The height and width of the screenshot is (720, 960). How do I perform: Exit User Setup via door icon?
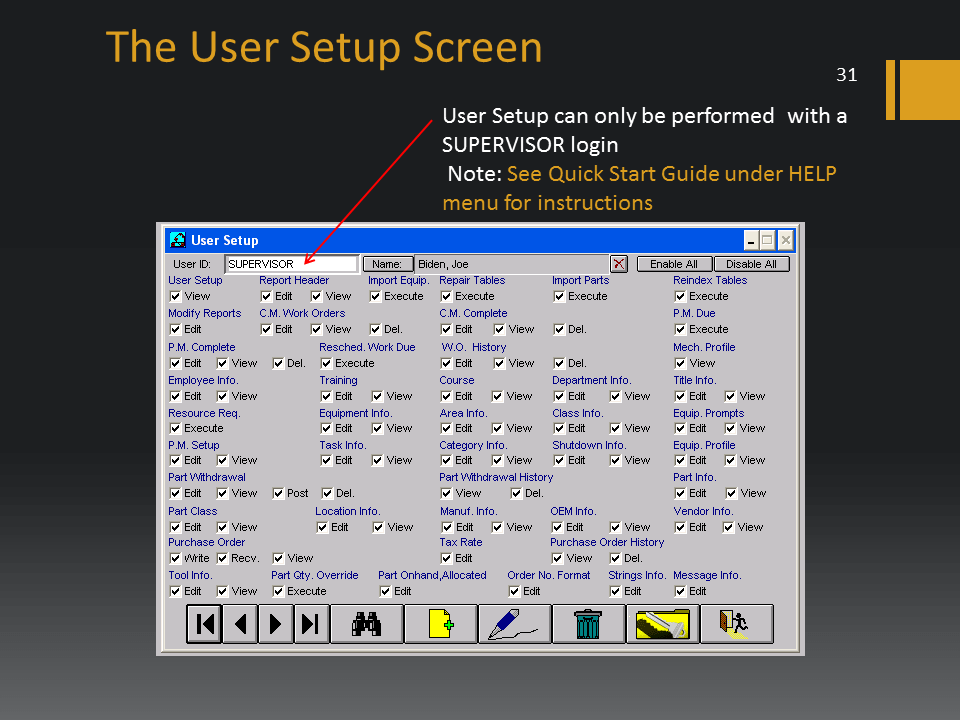(737, 624)
